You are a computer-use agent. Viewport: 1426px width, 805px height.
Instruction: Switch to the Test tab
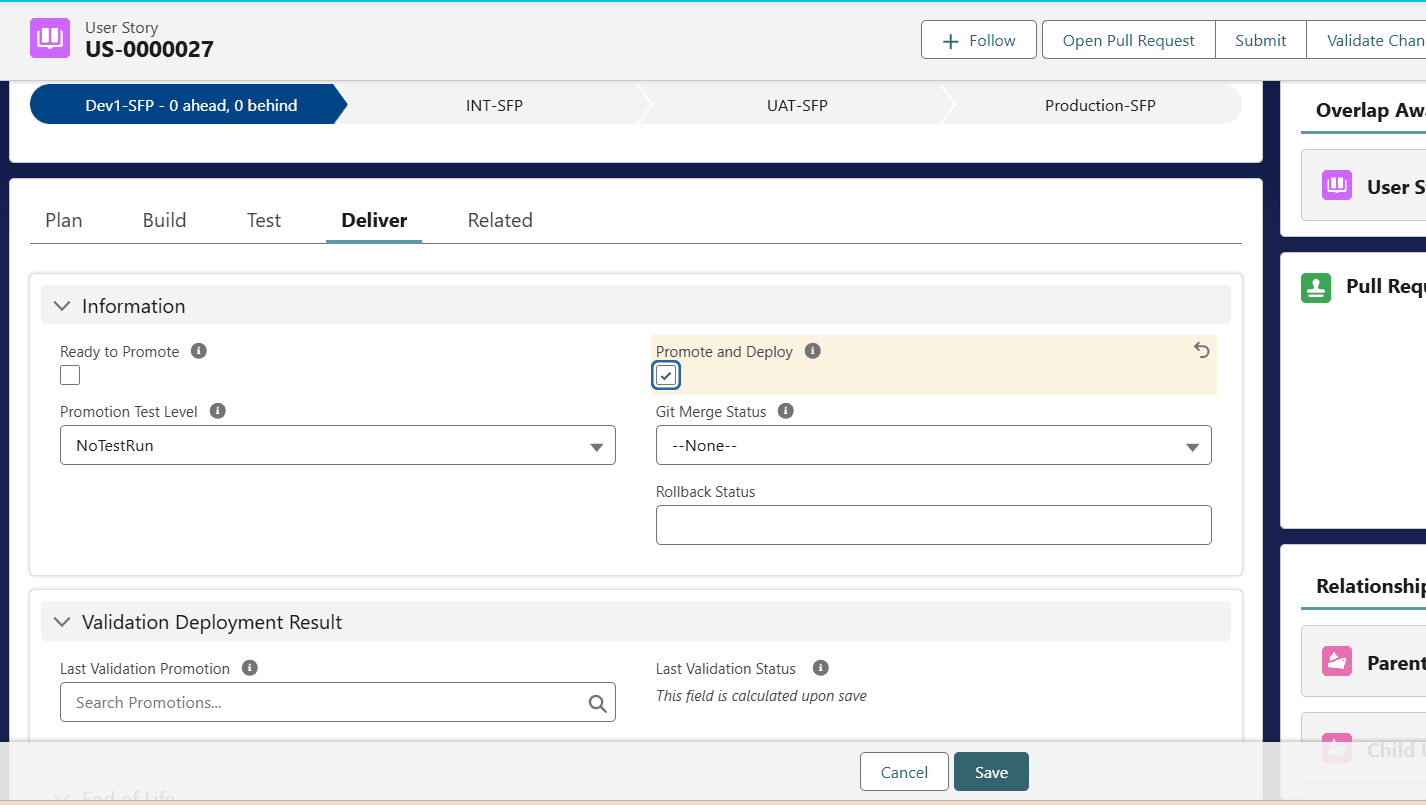point(264,220)
